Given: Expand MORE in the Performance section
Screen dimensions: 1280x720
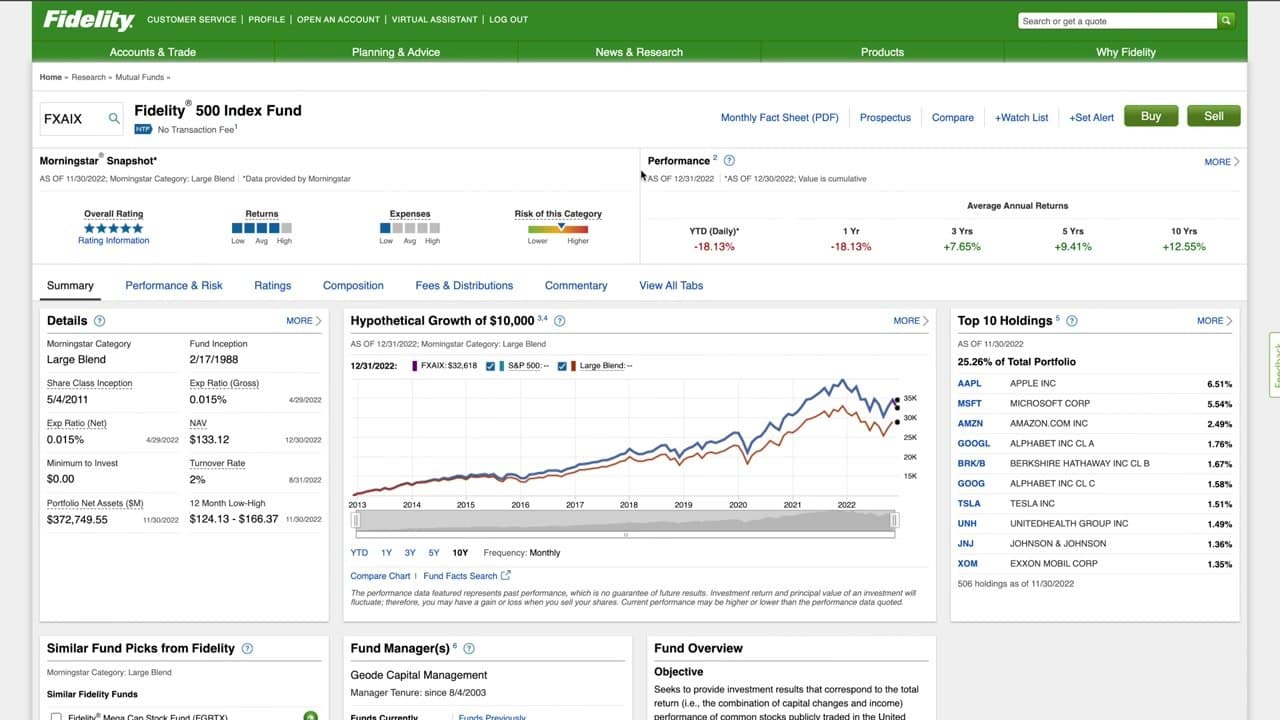Looking at the screenshot, I should click(1221, 161).
